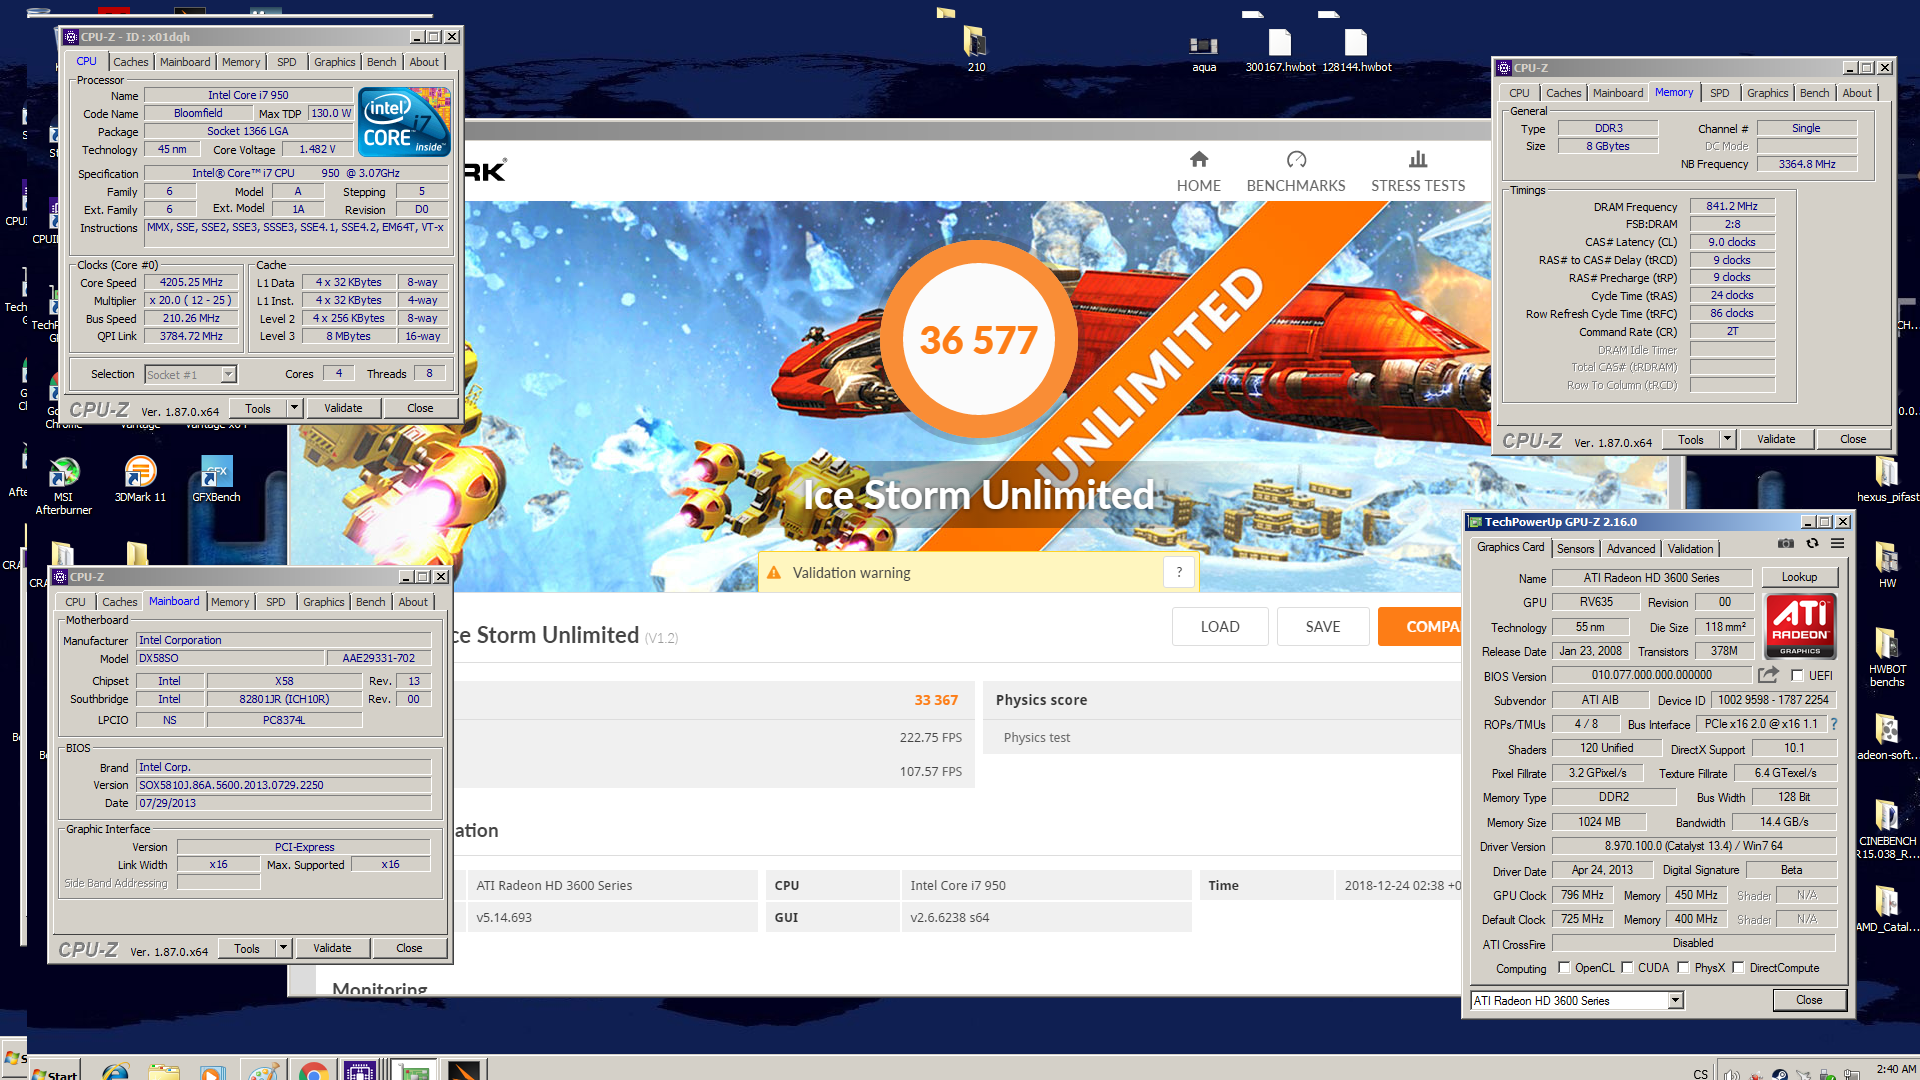Viewport: 1920px width, 1080px height.
Task: Open 3DMark STRESS TESTS section
Action: tap(1418, 172)
